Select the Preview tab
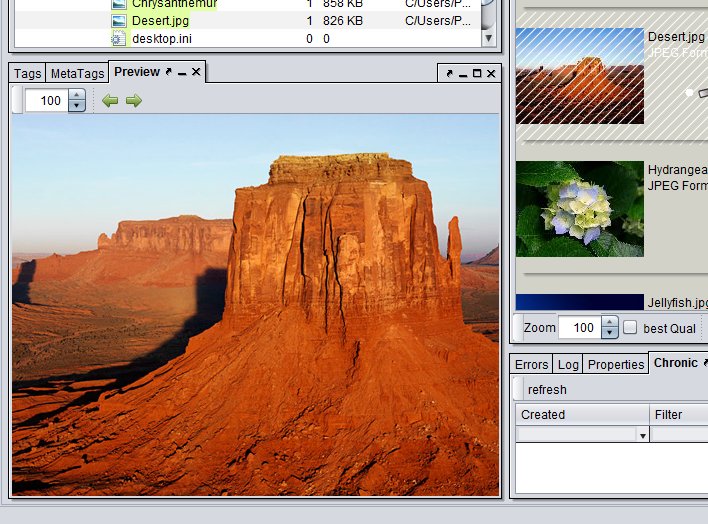The width and height of the screenshot is (708, 524). point(137,72)
